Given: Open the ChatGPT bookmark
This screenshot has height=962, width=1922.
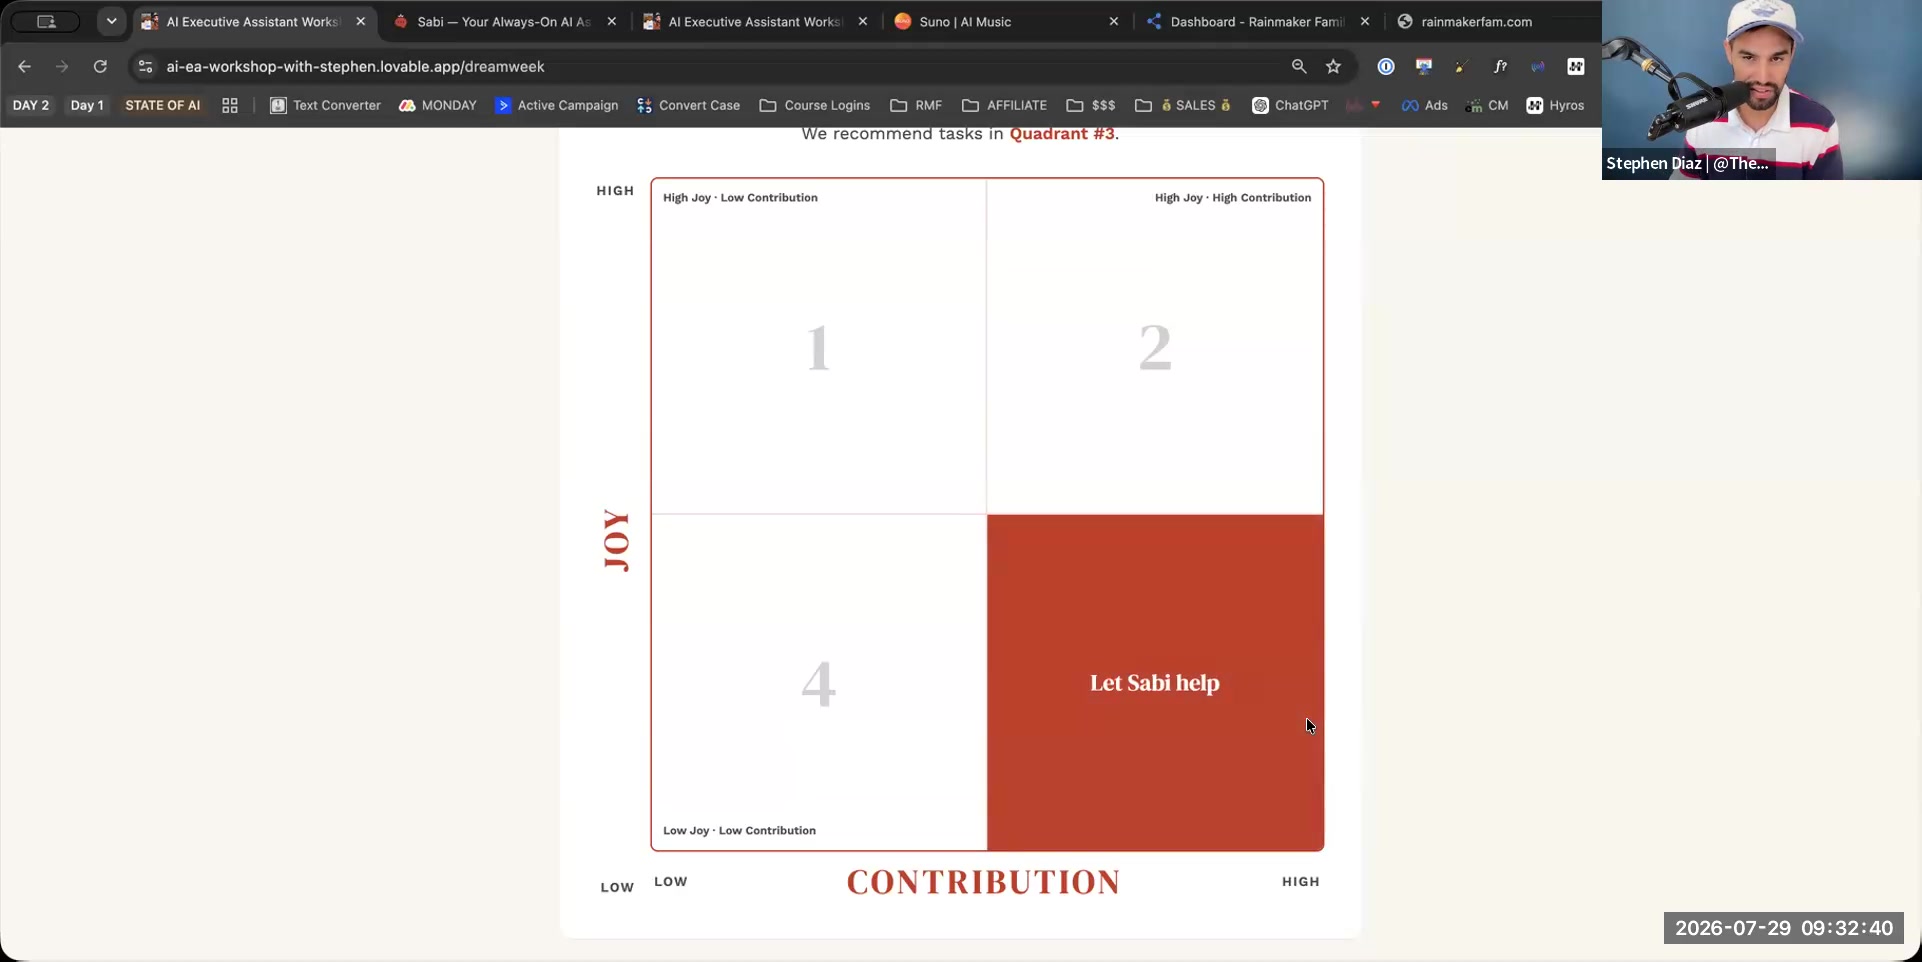Looking at the screenshot, I should (x=1291, y=106).
